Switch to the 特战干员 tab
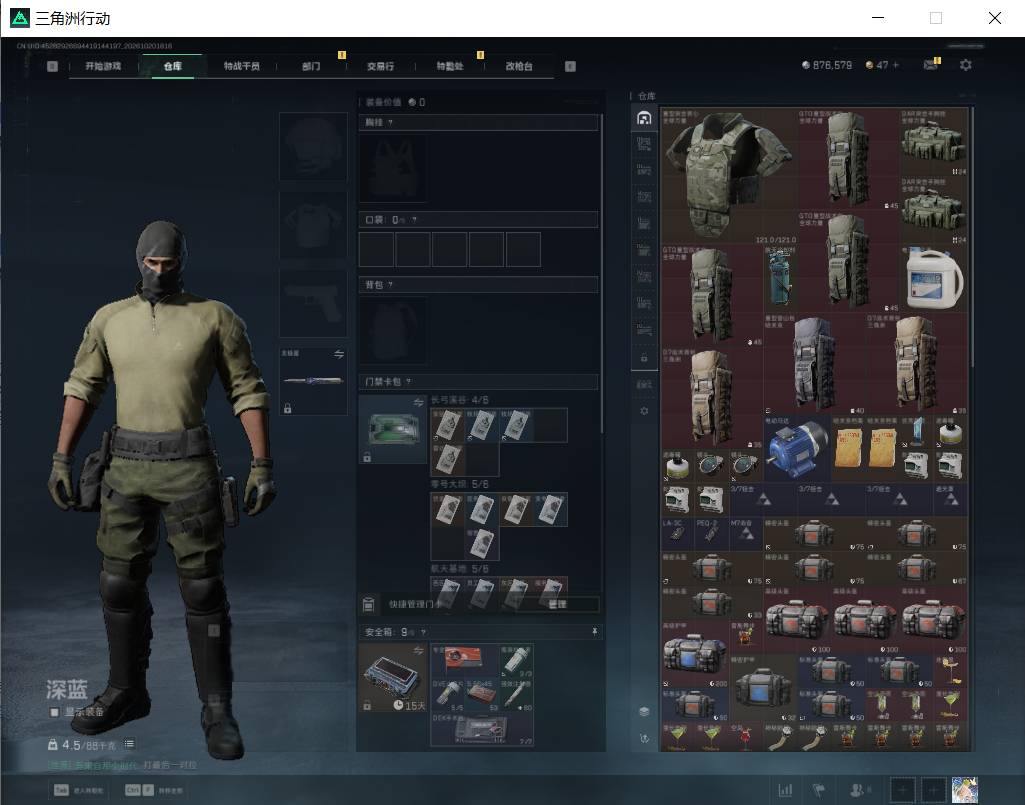This screenshot has height=805, width=1025. point(242,66)
